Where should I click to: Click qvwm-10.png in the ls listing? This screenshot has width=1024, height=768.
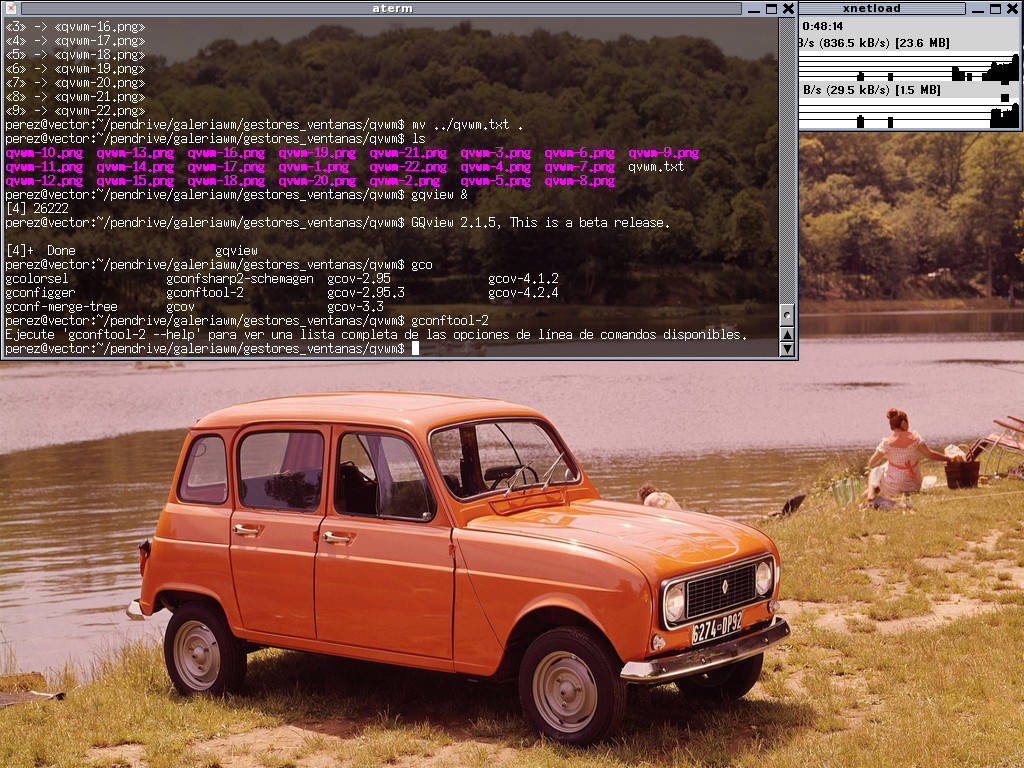[x=44, y=153]
